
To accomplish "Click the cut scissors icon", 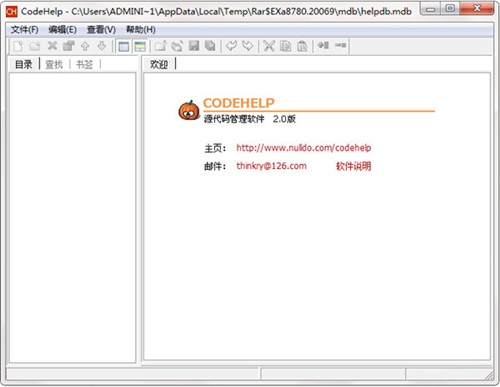I will click(269, 46).
